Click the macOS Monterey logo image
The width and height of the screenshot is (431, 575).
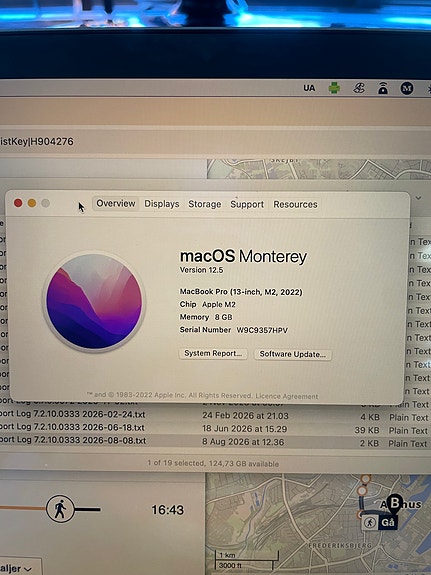coord(94,301)
